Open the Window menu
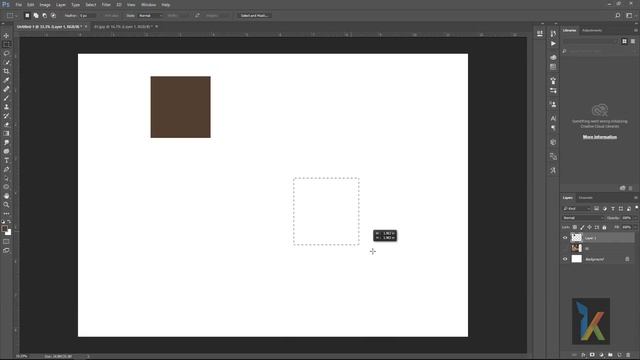The height and width of the screenshot is (360, 640). [x=149, y=5]
